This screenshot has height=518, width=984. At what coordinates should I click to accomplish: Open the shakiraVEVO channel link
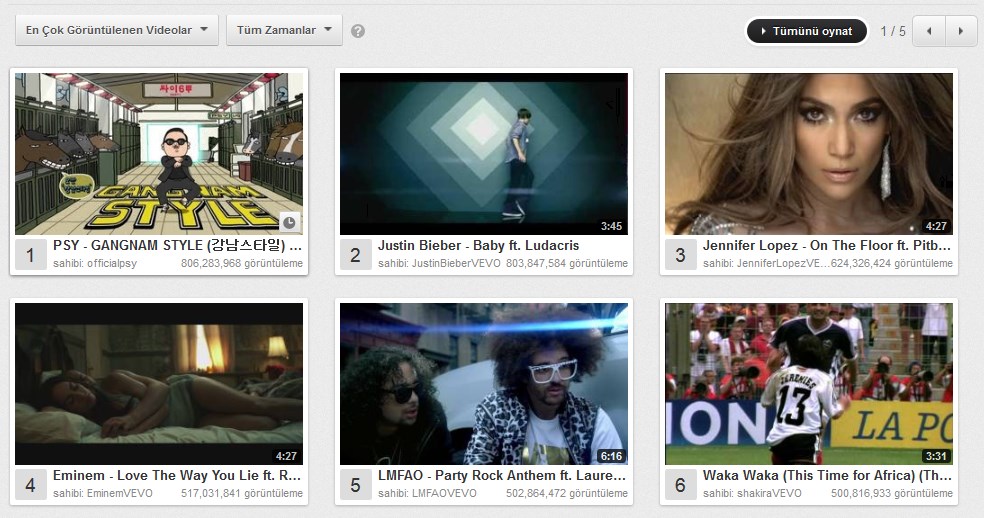769,494
